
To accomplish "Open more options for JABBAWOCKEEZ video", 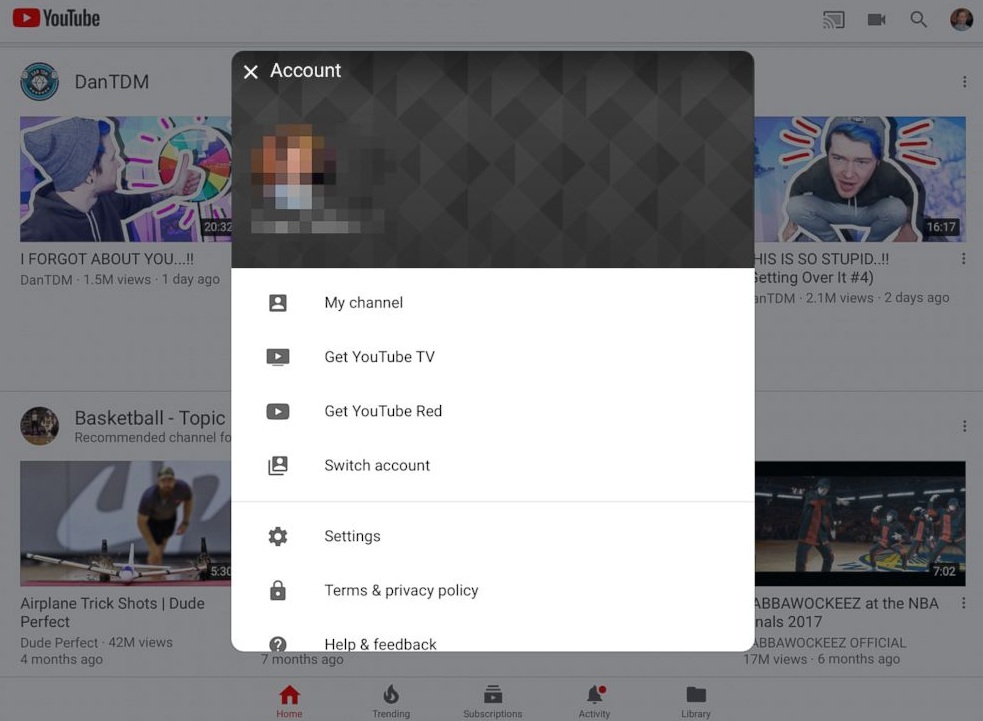I will 964,603.
